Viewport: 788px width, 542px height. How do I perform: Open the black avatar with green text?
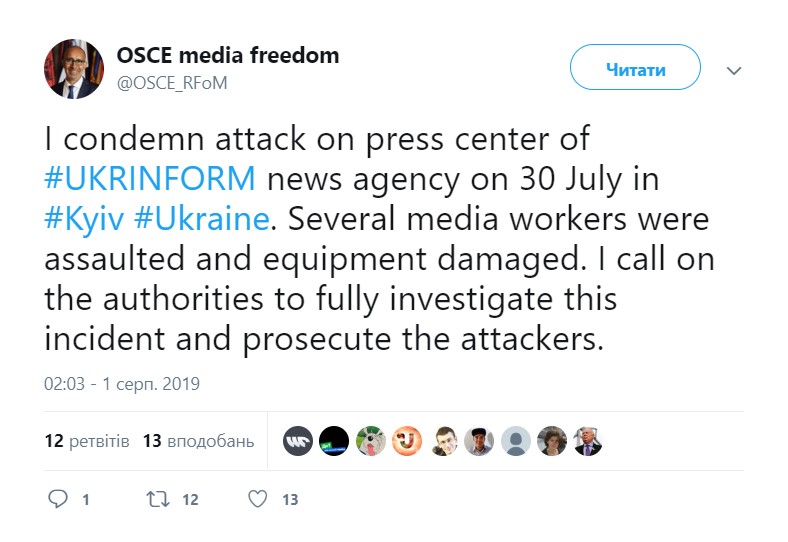click(x=334, y=441)
